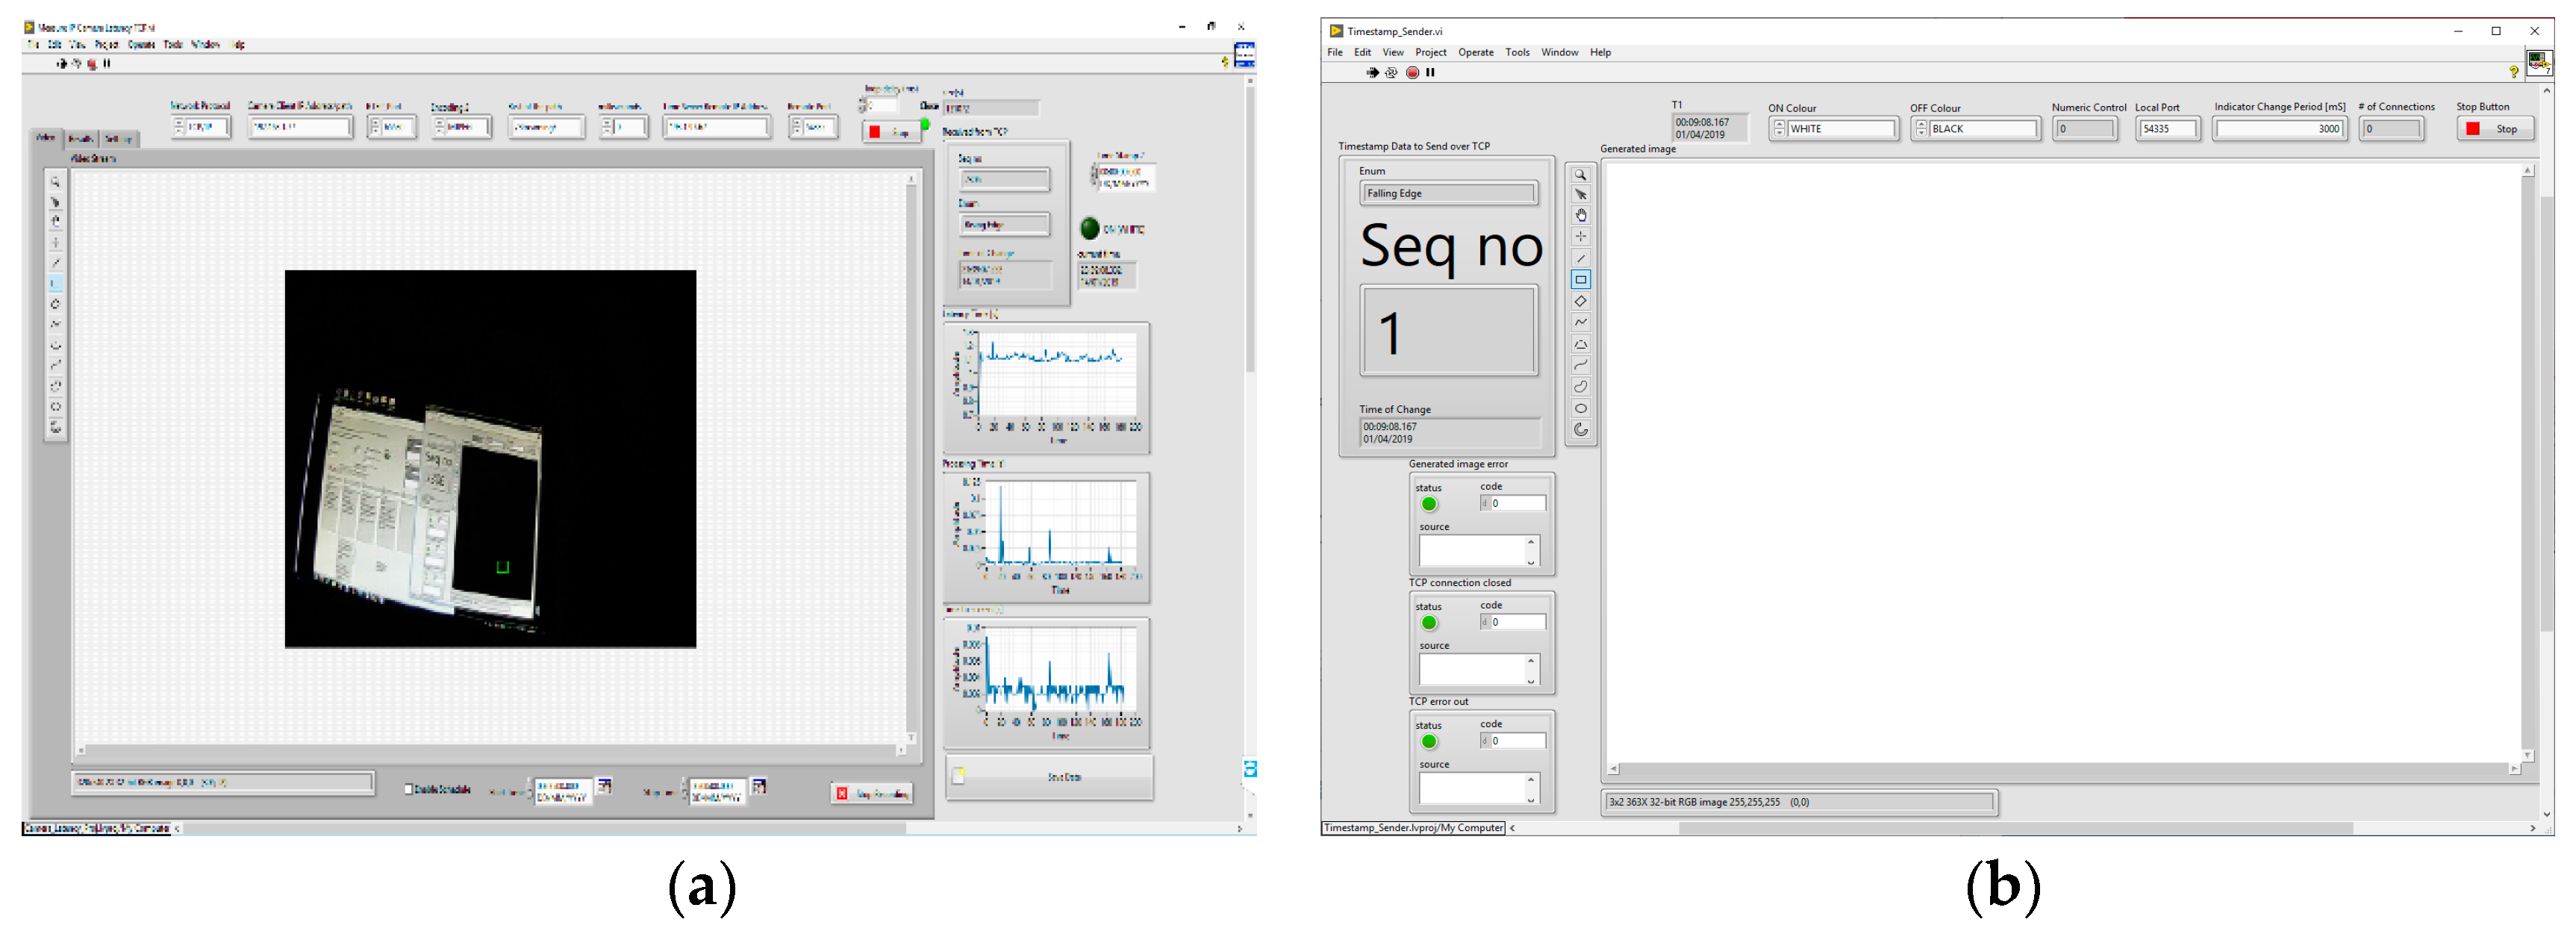Open the Operate menu in Timestamp_Sender
This screenshot has height=934, width=2576.
(1475, 52)
